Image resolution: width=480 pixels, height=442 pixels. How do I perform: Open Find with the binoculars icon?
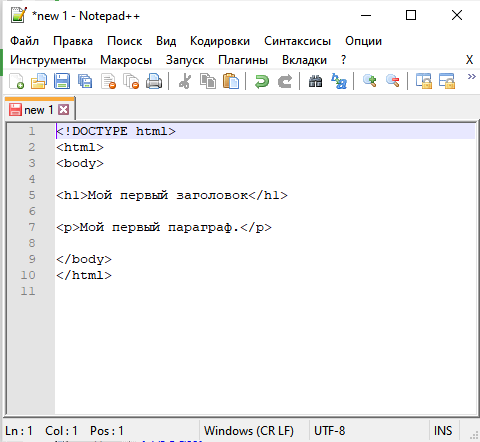(315, 81)
